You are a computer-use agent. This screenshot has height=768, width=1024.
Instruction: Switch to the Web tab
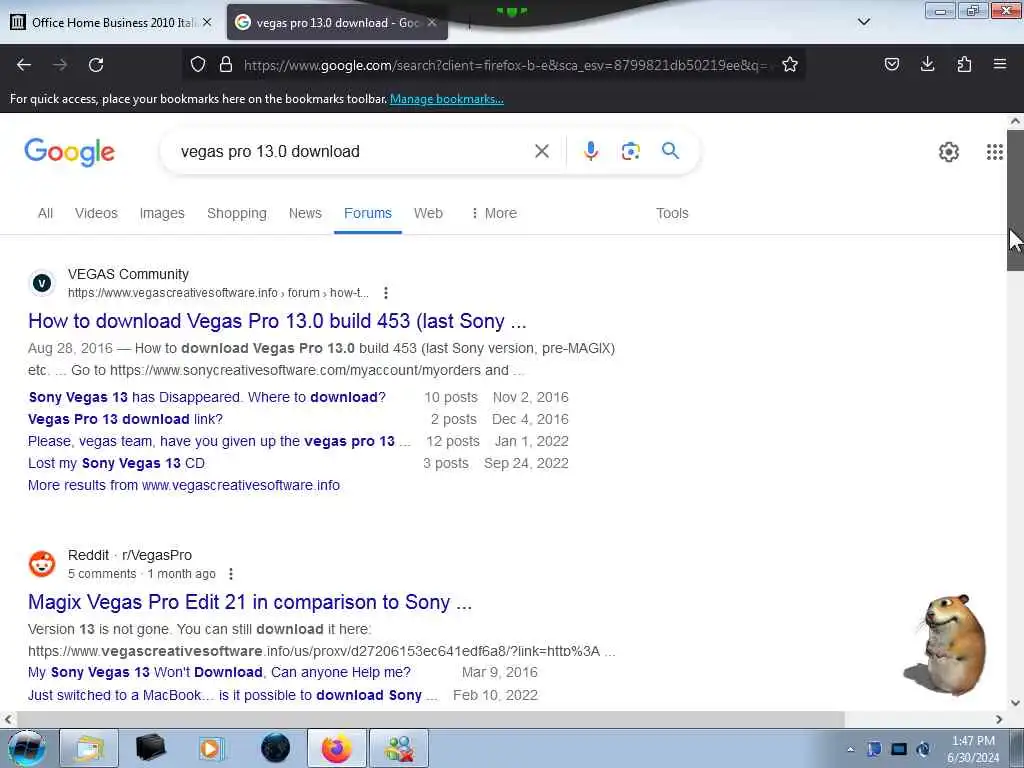click(428, 214)
